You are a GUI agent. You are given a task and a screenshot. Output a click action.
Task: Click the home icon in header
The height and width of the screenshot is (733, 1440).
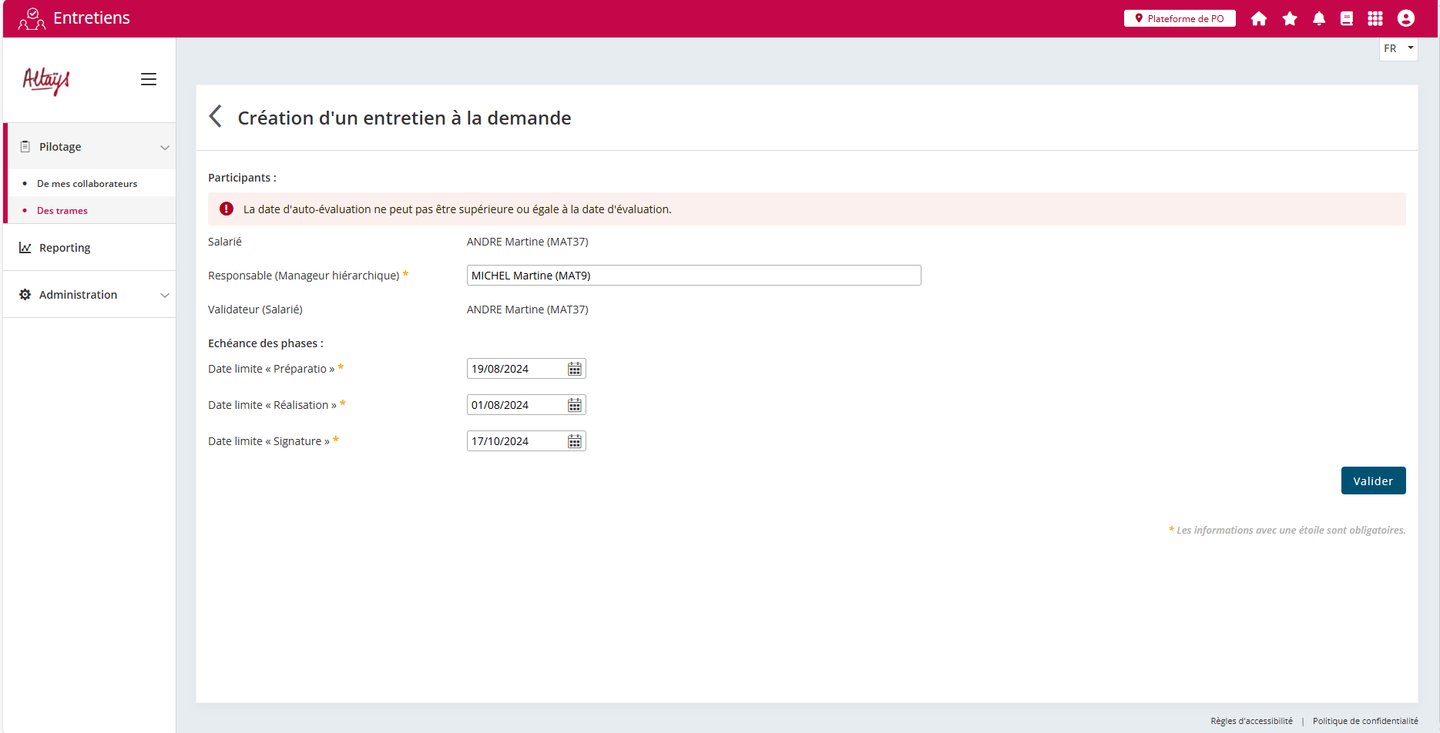click(1259, 19)
